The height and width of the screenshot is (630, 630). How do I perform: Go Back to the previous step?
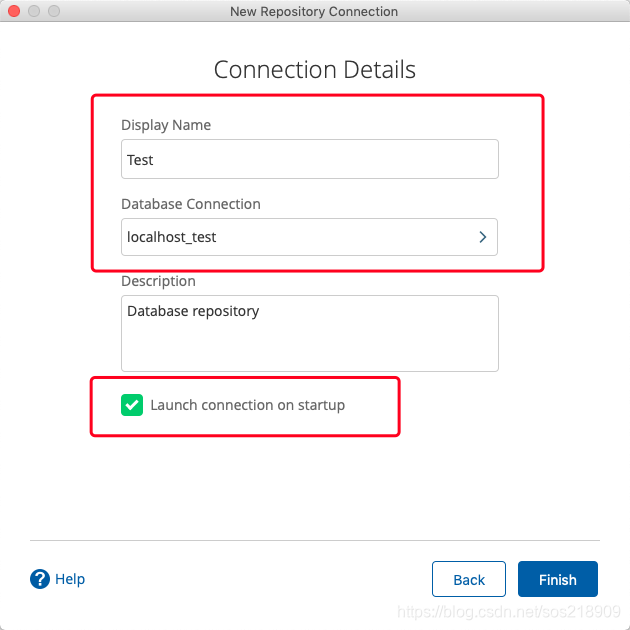[x=468, y=579]
